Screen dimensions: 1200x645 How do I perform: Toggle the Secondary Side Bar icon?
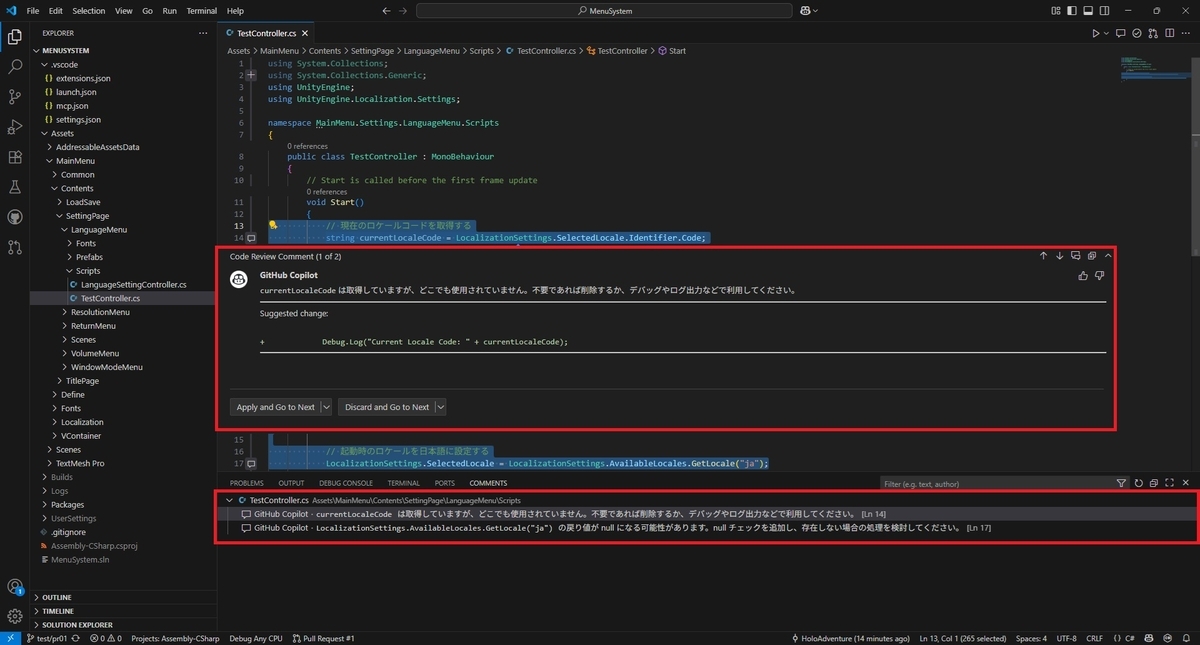[x=1104, y=9]
